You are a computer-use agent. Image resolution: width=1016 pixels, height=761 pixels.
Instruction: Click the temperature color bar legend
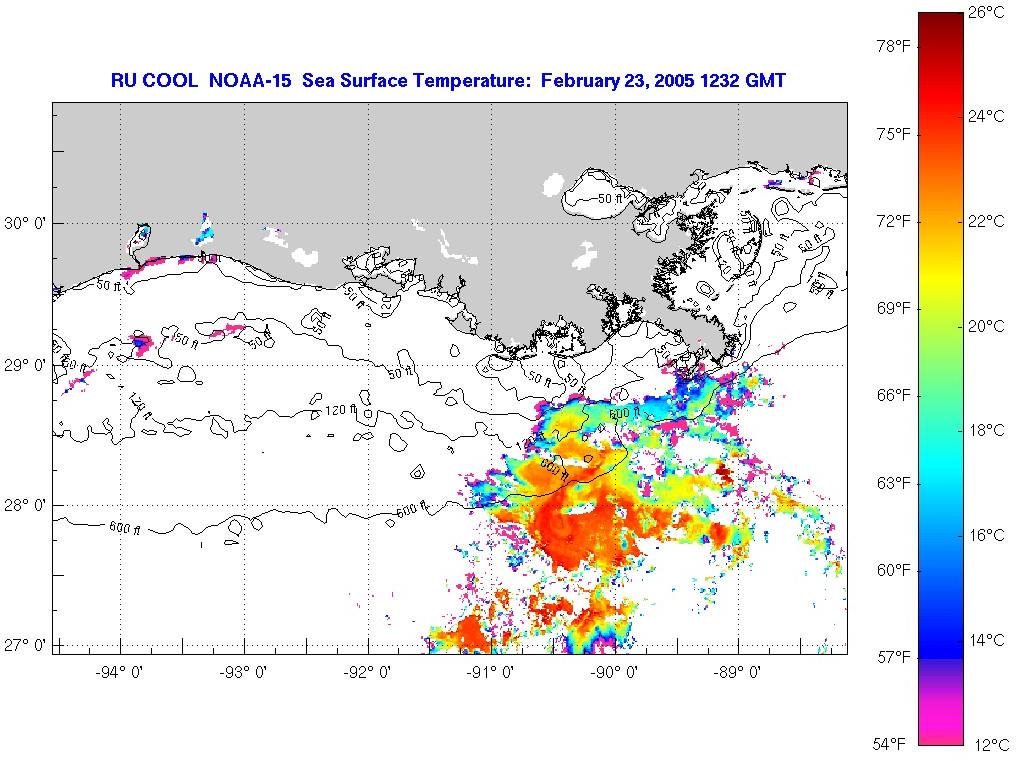(941, 379)
